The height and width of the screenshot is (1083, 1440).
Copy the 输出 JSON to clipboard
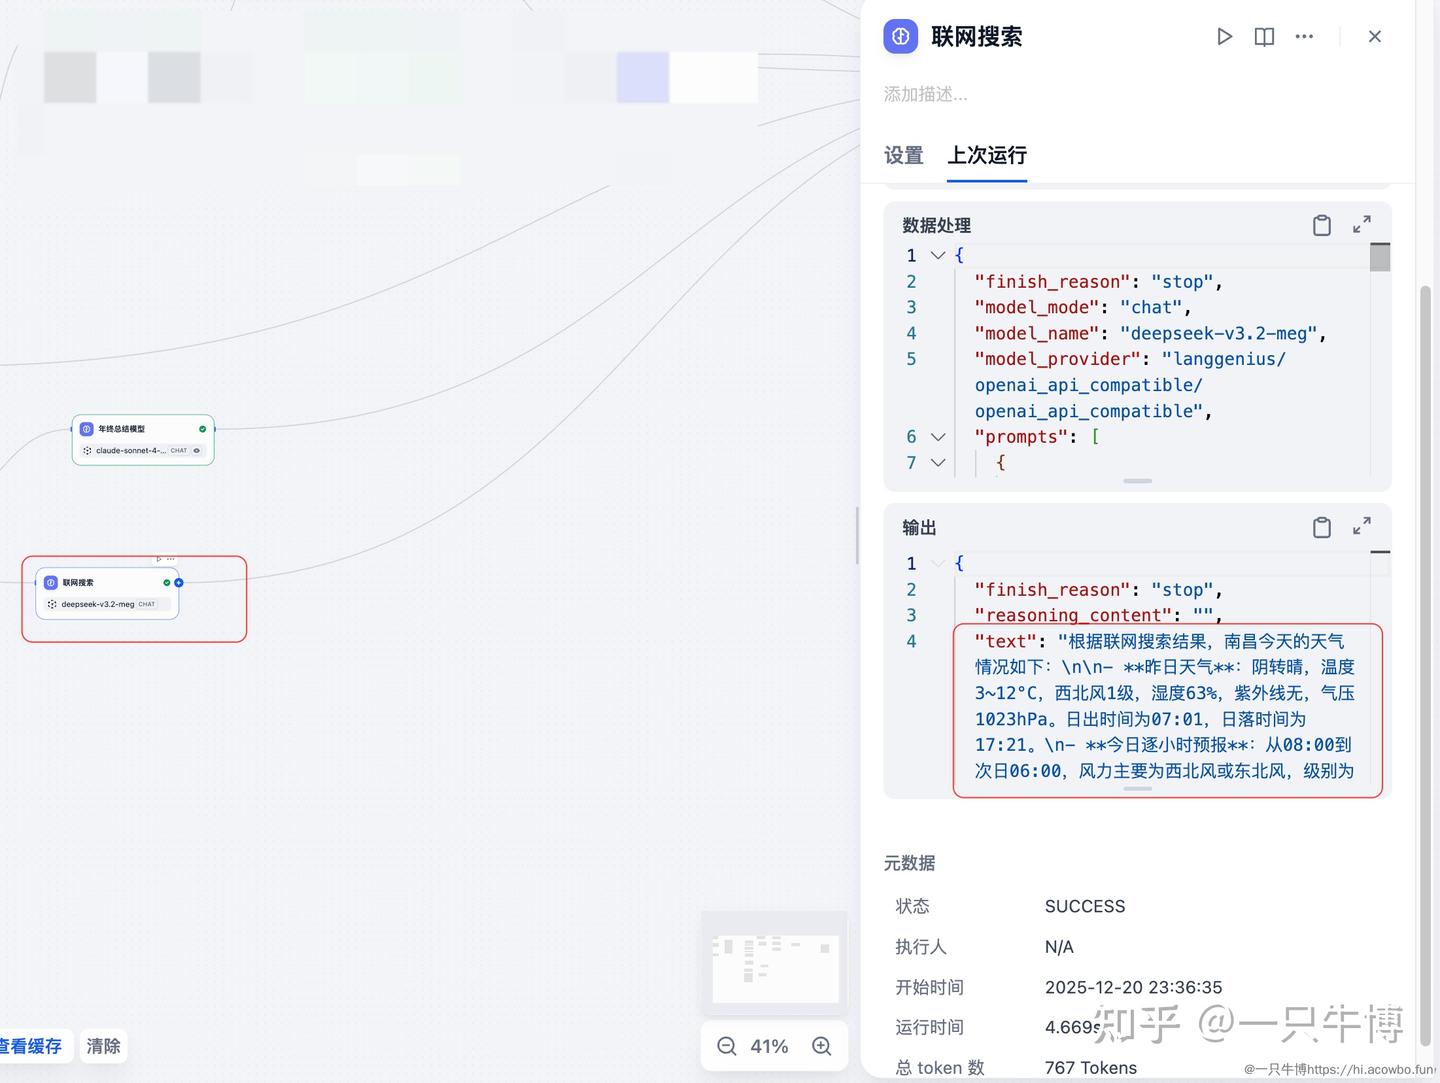1322,527
